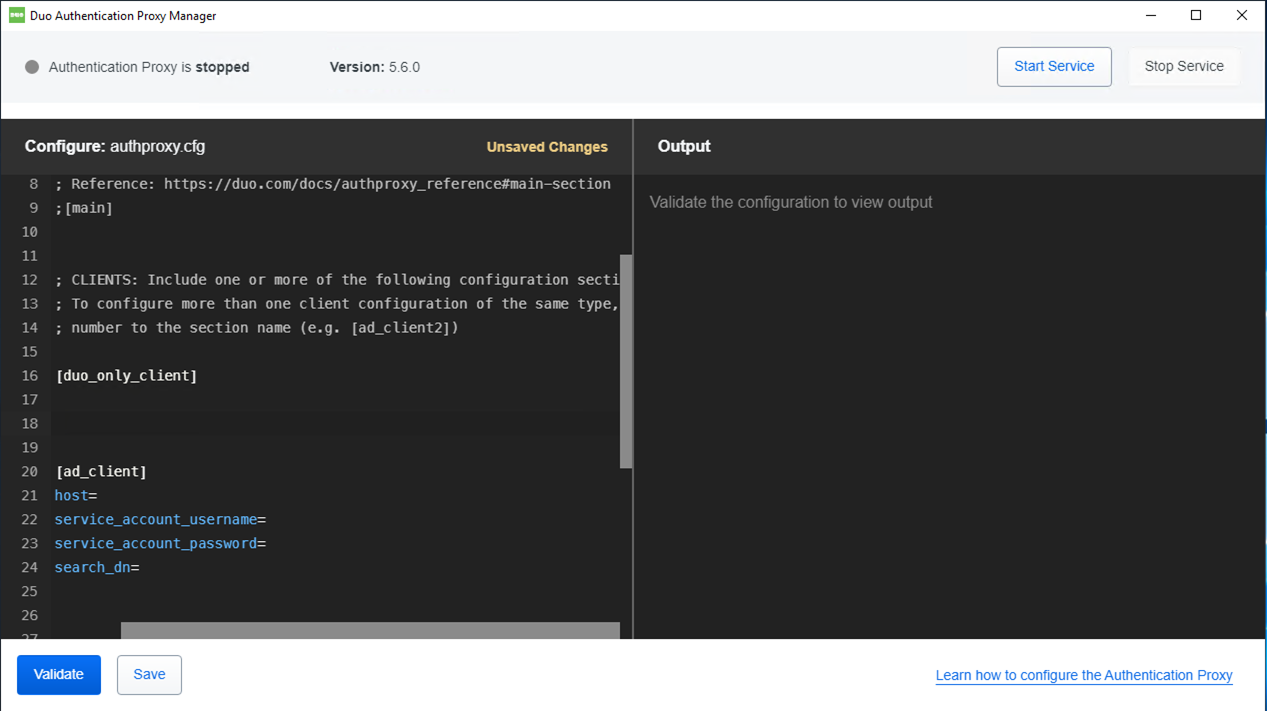This screenshot has height=711, width=1267.
Task: Click the gray stopped status indicator dot
Action: [x=32, y=67]
